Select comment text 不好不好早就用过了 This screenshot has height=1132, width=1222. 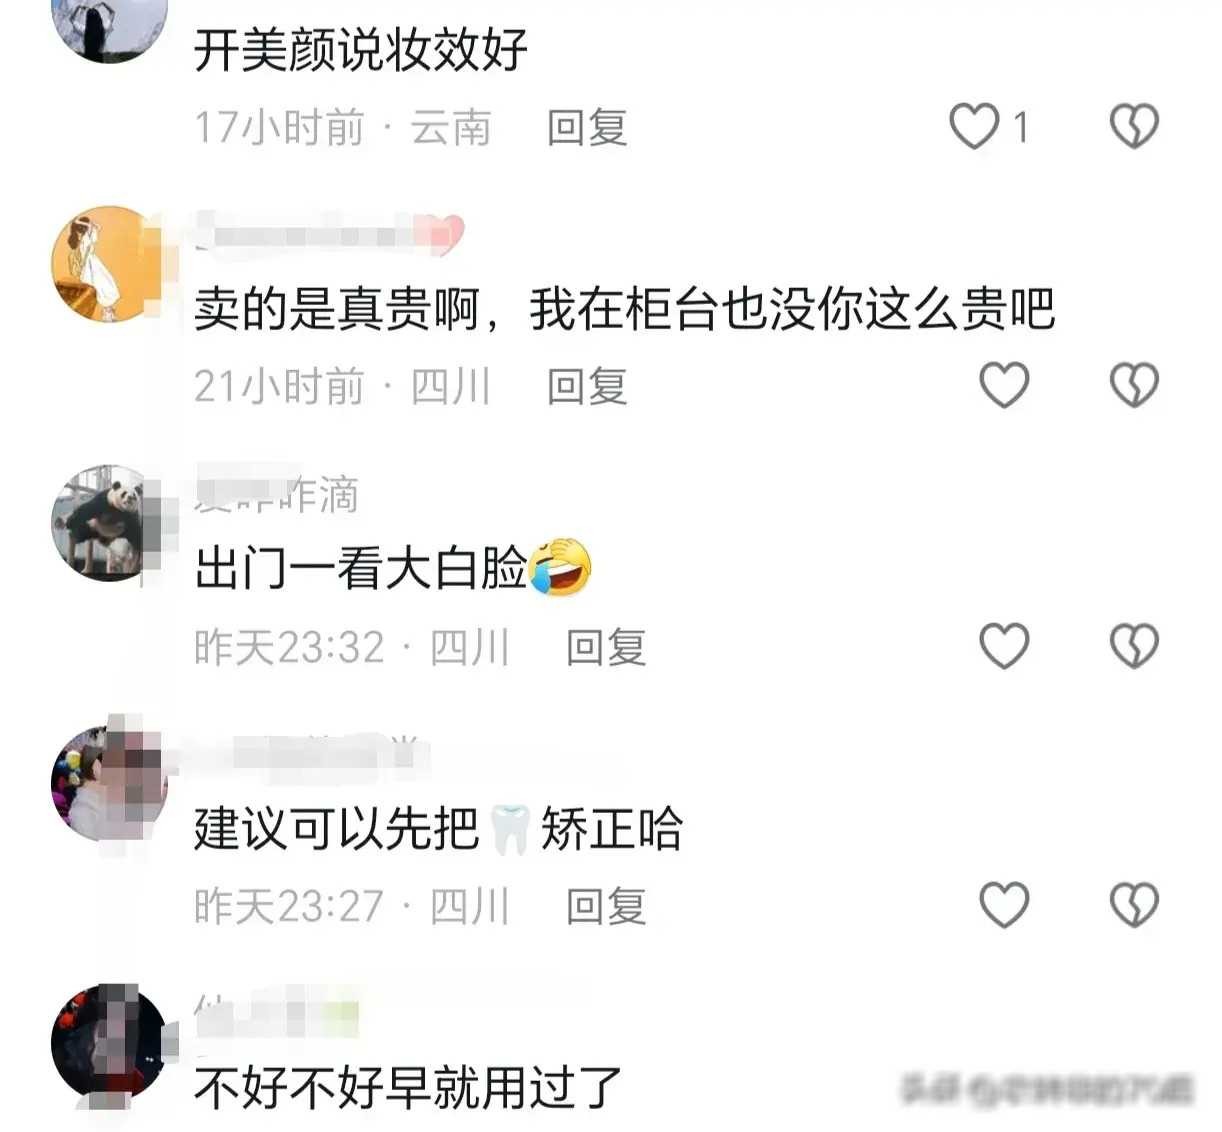(408, 1088)
